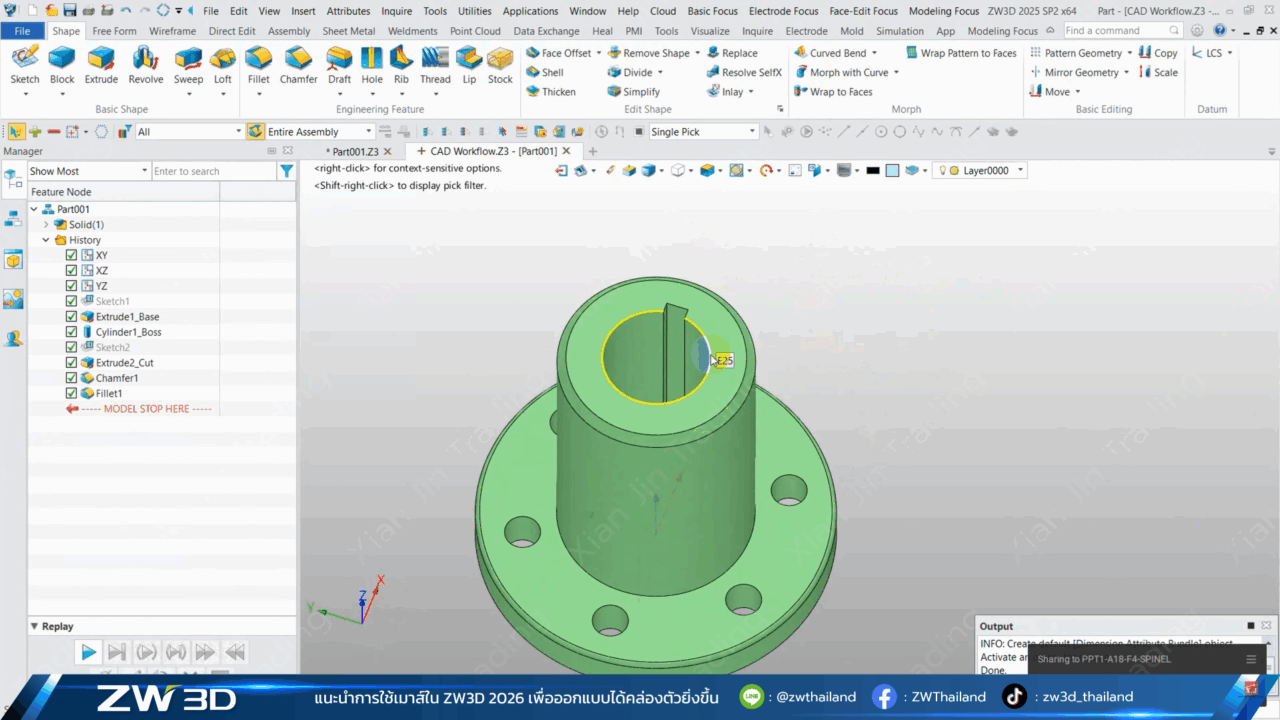The height and width of the screenshot is (720, 1280).
Task: Click the black color swatch in view toolbar
Action: 872,171
